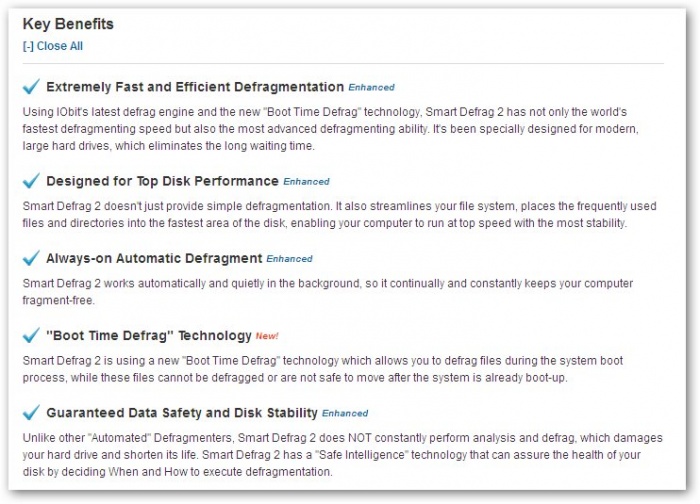Screen dimensions: 700x504
Task: Click the Key Benefits title
Action: pyautogui.click(x=68, y=24)
